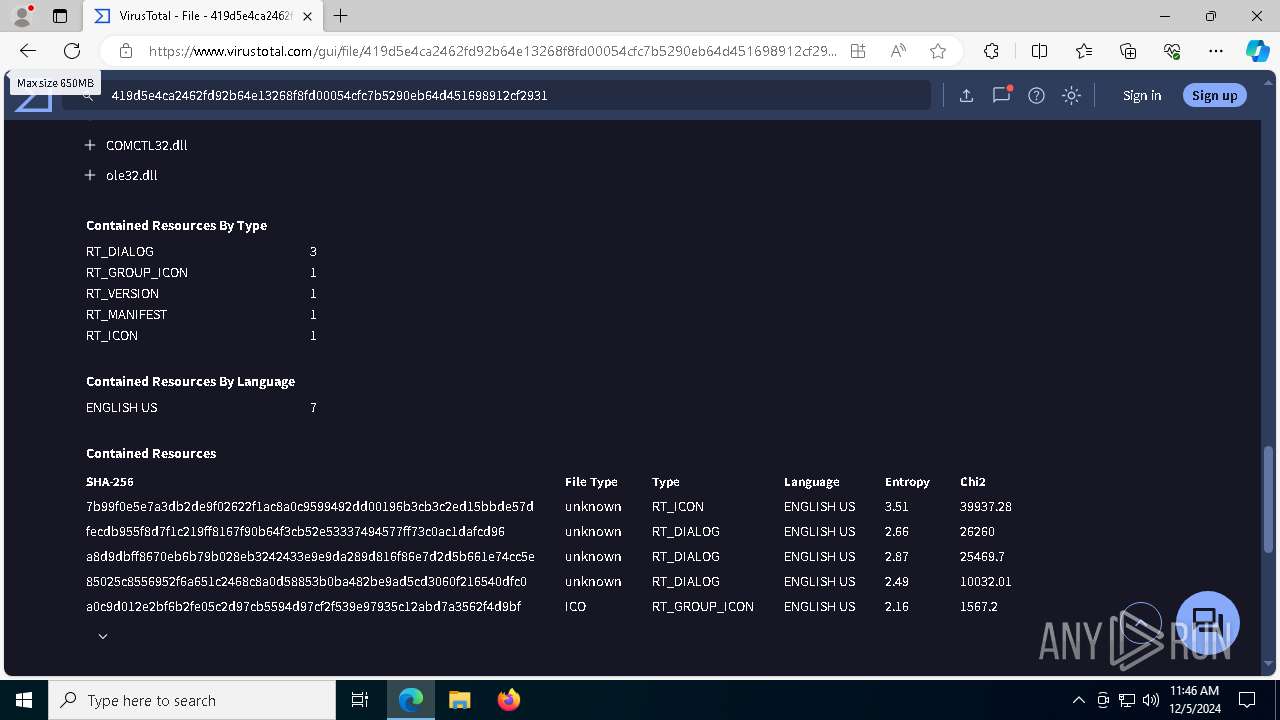
Task: Open the Windows Start menu
Action: (24, 700)
